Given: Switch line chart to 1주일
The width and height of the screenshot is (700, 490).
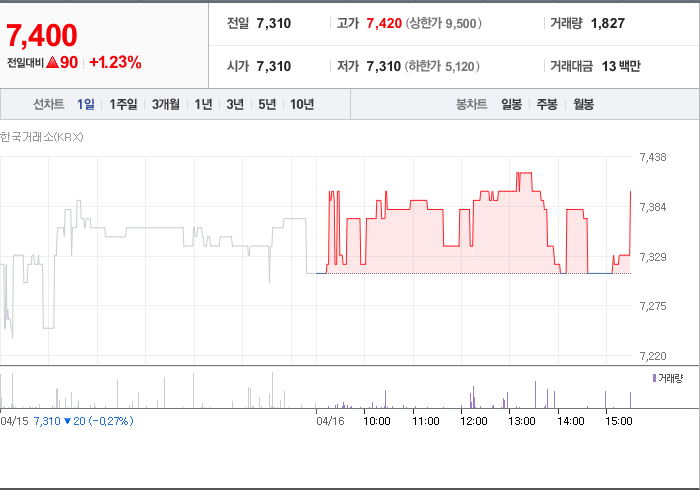Looking at the screenshot, I should 123,104.
